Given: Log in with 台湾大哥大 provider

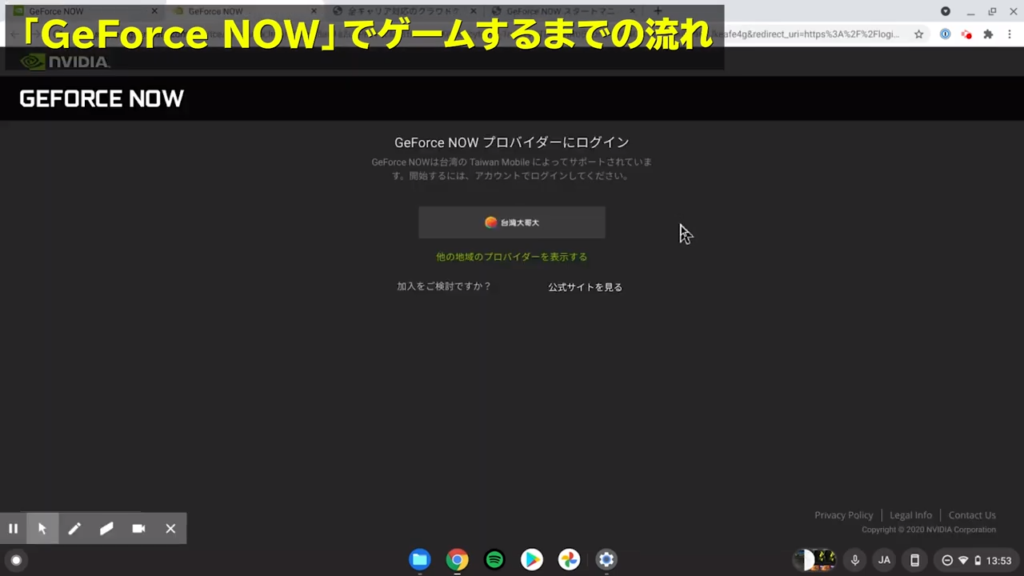Looking at the screenshot, I should pyautogui.click(x=511, y=223).
